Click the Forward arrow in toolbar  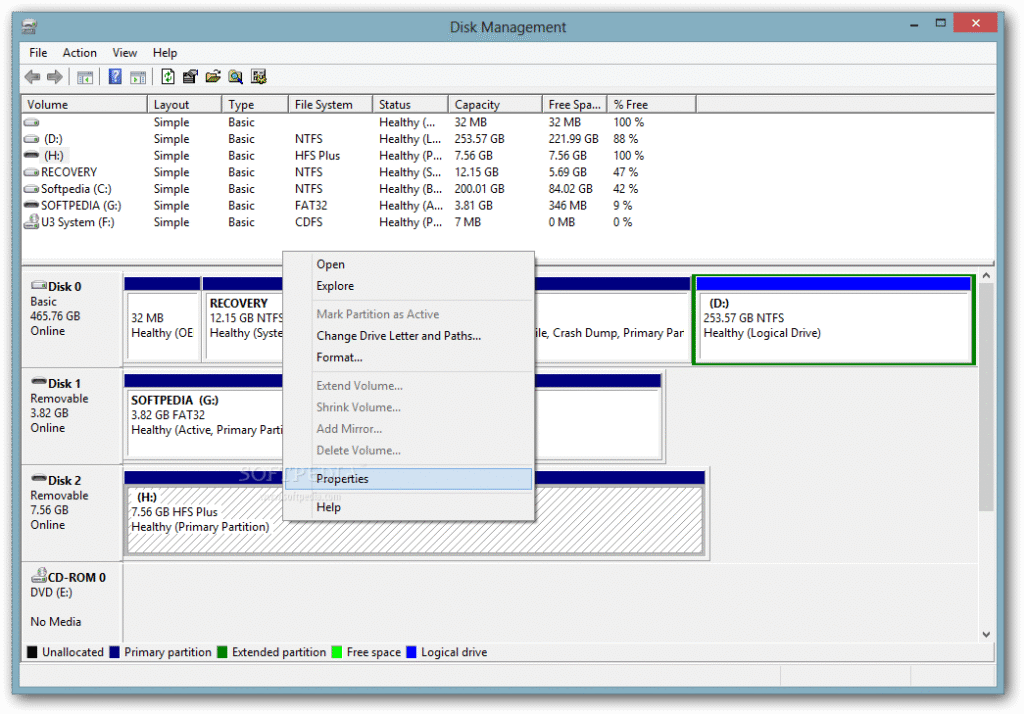(x=53, y=77)
